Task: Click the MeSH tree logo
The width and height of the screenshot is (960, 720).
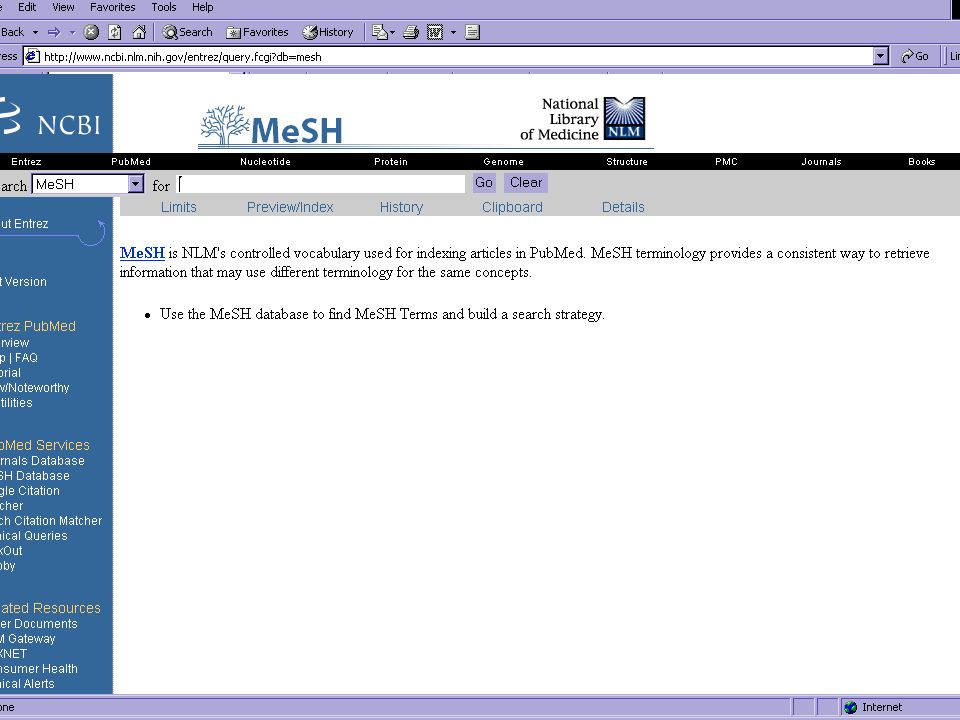Action: point(271,126)
